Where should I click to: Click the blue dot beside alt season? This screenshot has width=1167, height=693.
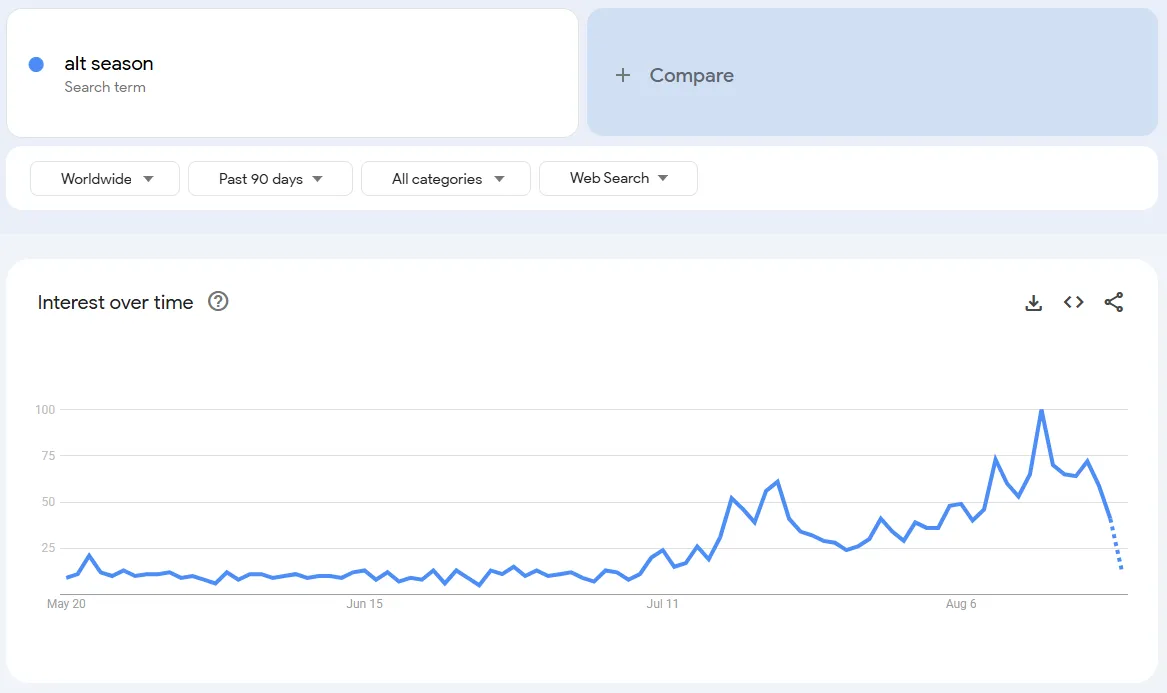coord(36,64)
